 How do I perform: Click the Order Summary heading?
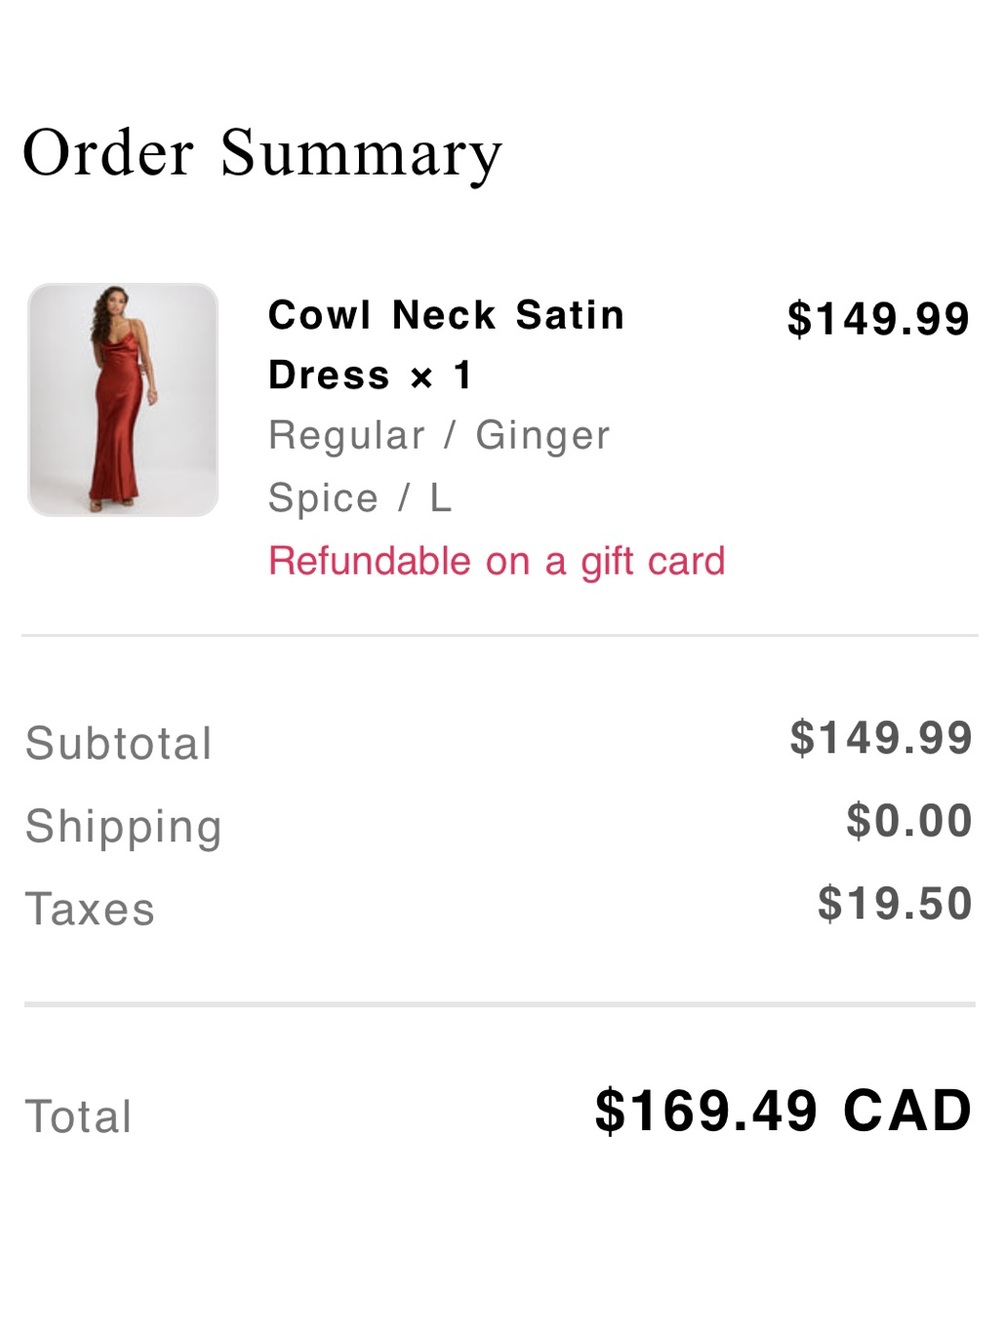click(262, 154)
